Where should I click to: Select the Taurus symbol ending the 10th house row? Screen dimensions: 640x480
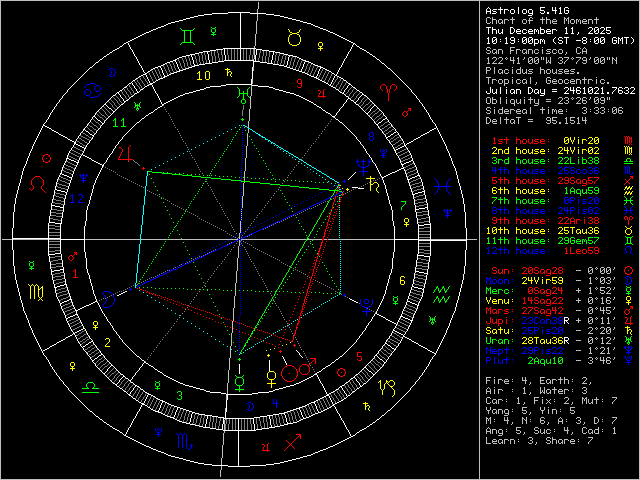point(629,231)
